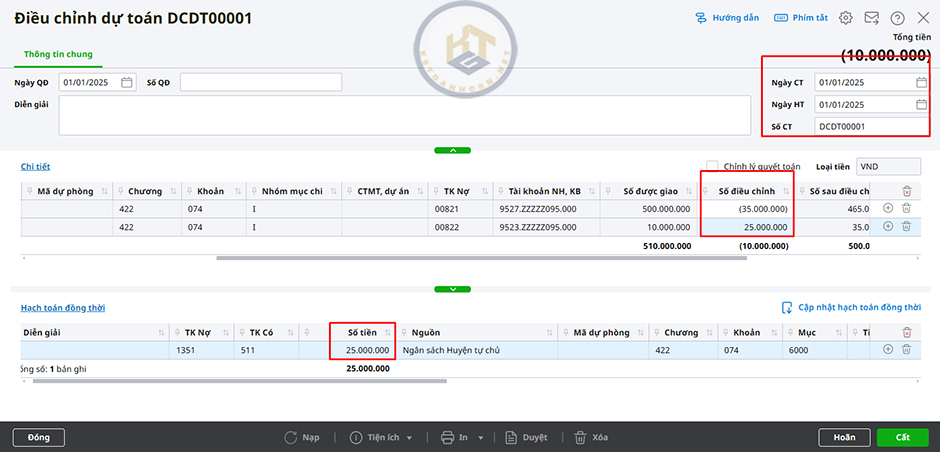Switch to Thông tin chung tab
This screenshot has height=452, width=940.
click(58, 53)
